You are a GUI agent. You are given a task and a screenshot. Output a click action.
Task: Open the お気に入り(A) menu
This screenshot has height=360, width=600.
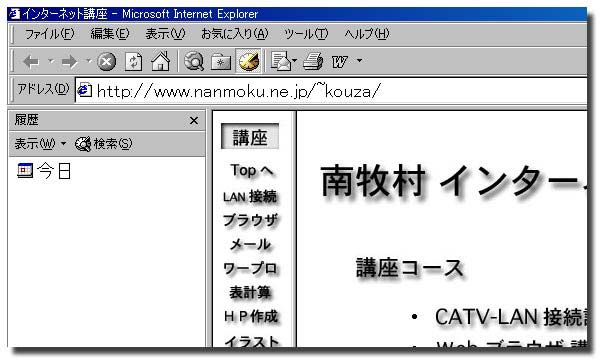[235, 34]
